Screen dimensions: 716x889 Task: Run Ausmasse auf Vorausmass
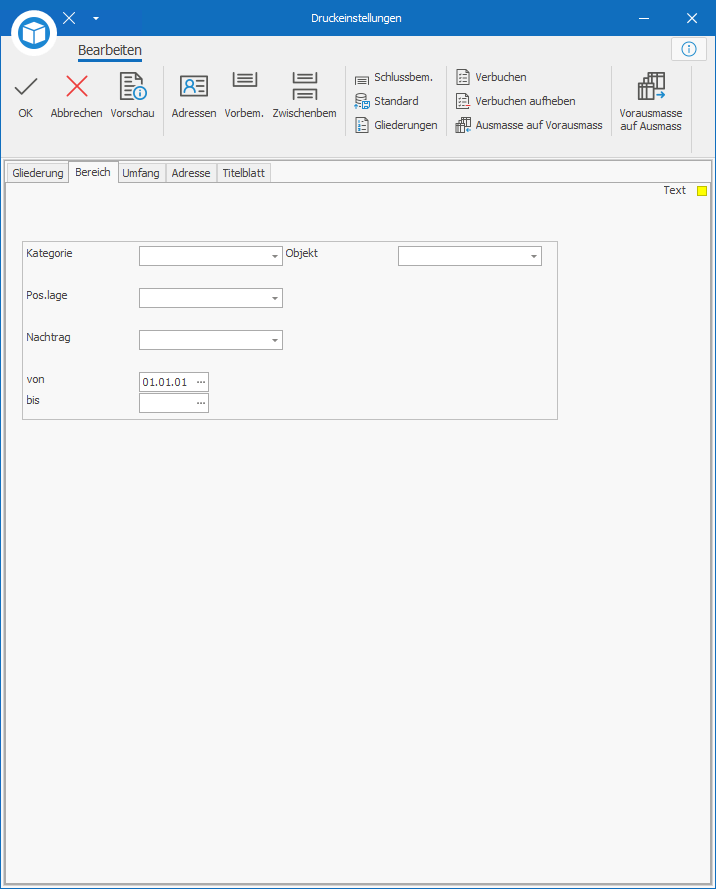(x=529, y=125)
